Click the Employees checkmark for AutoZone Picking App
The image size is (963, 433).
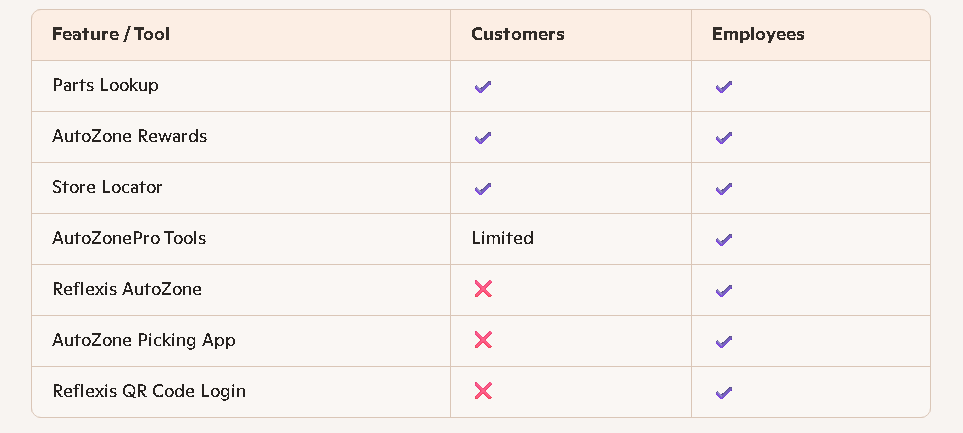point(724,341)
